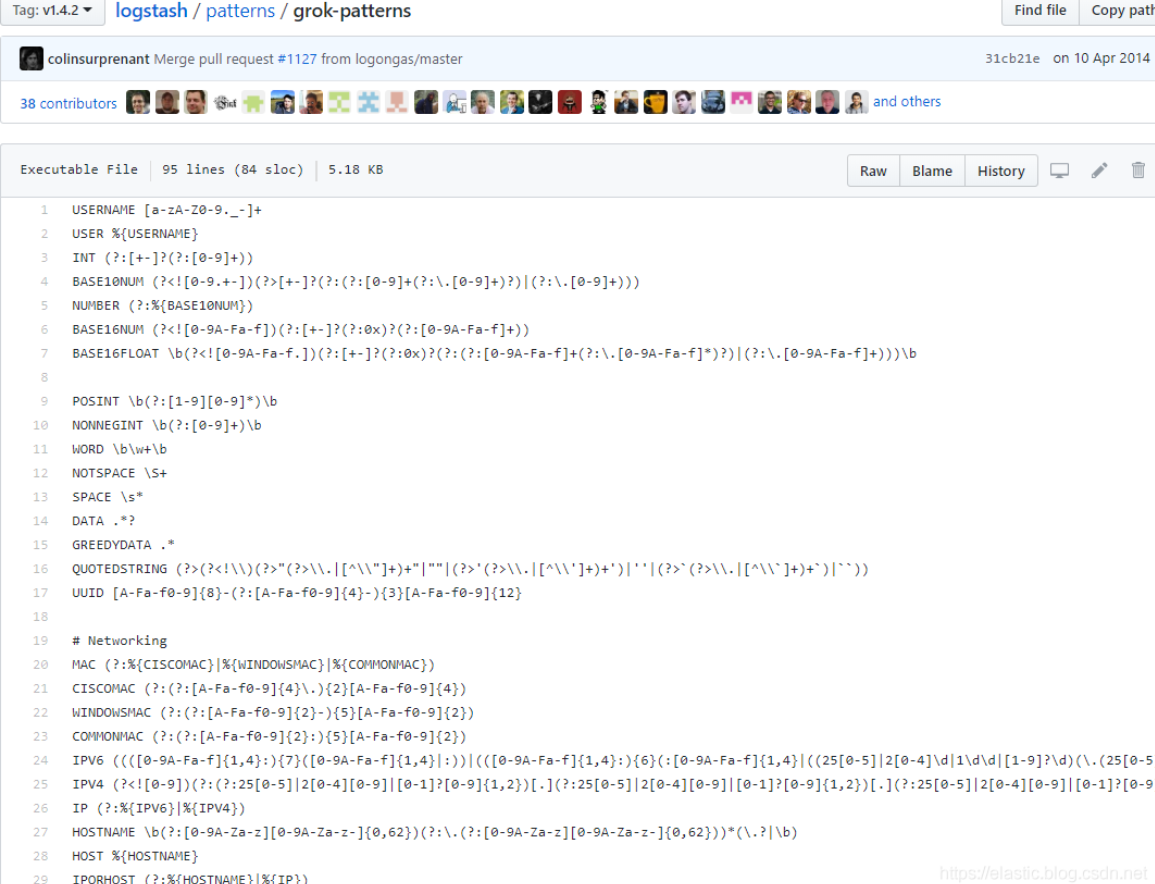Open the yellow coffee mug contributor avatar

(655, 102)
